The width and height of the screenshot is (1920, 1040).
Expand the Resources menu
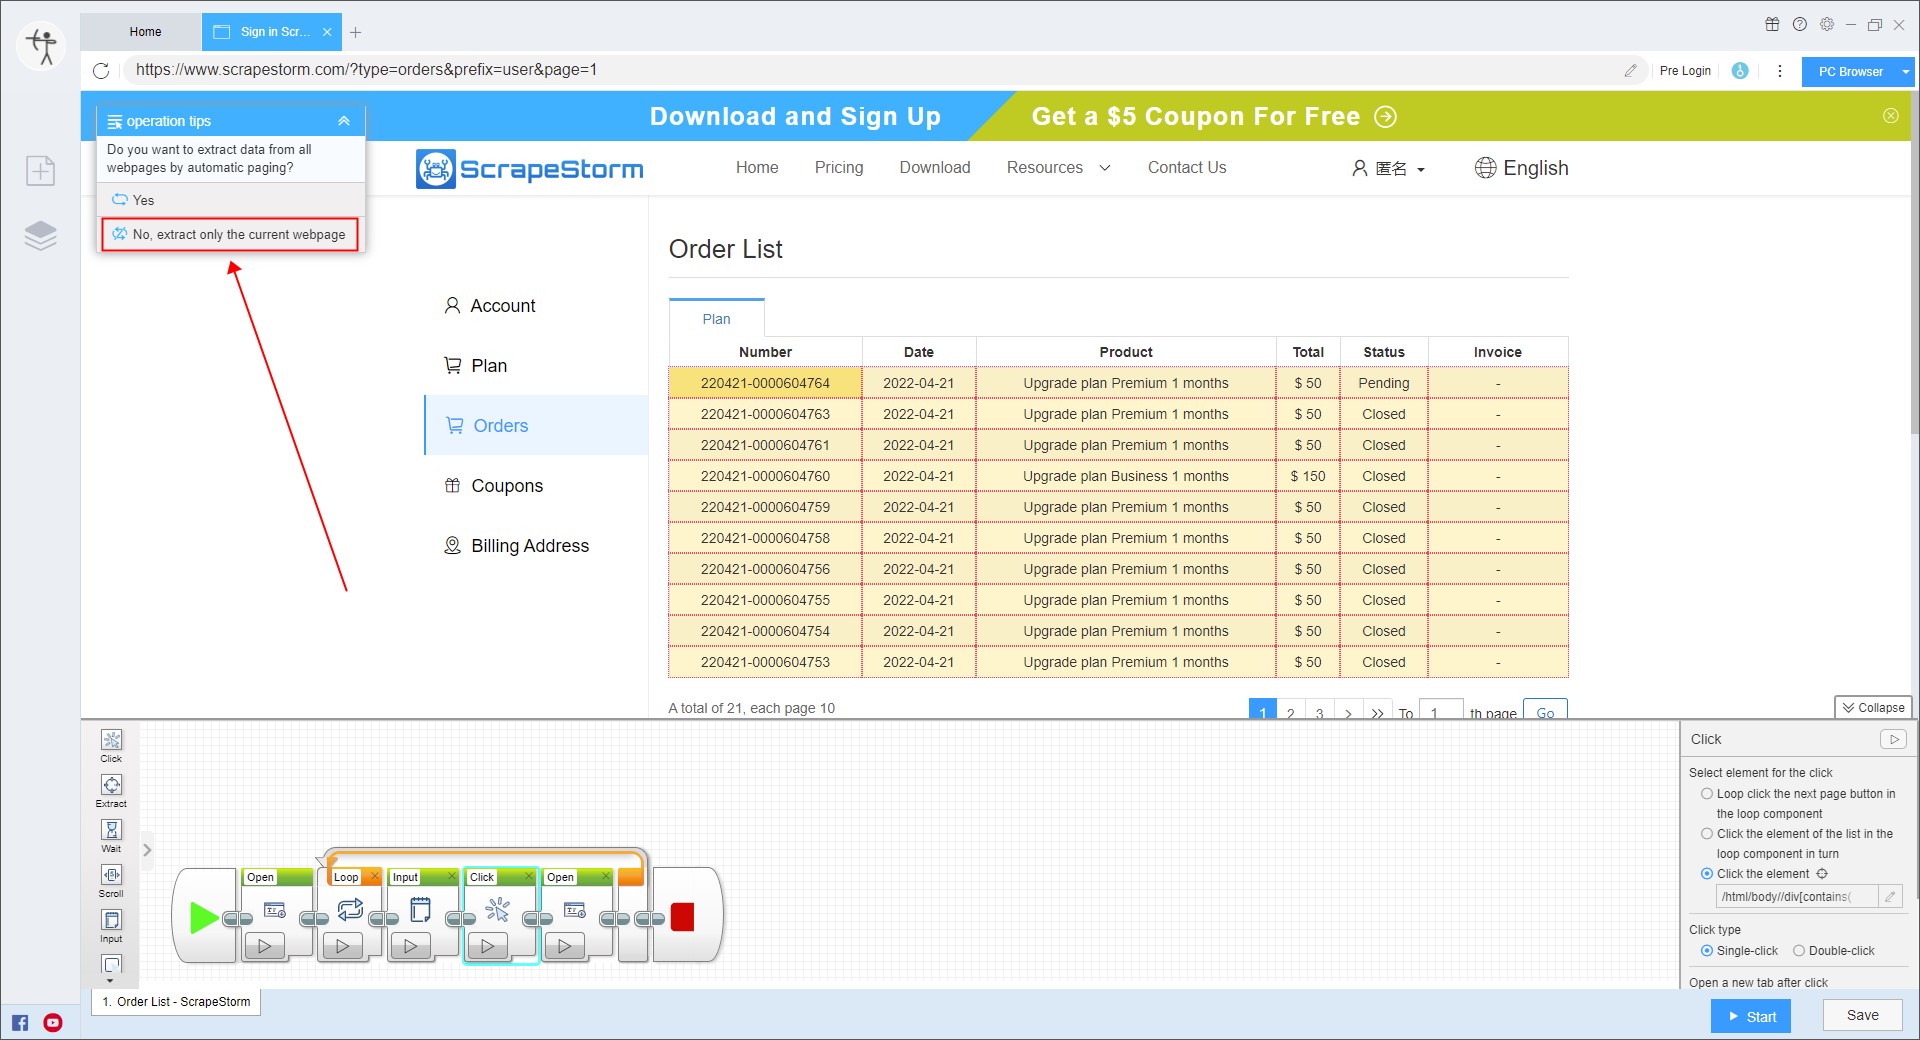tap(1058, 168)
